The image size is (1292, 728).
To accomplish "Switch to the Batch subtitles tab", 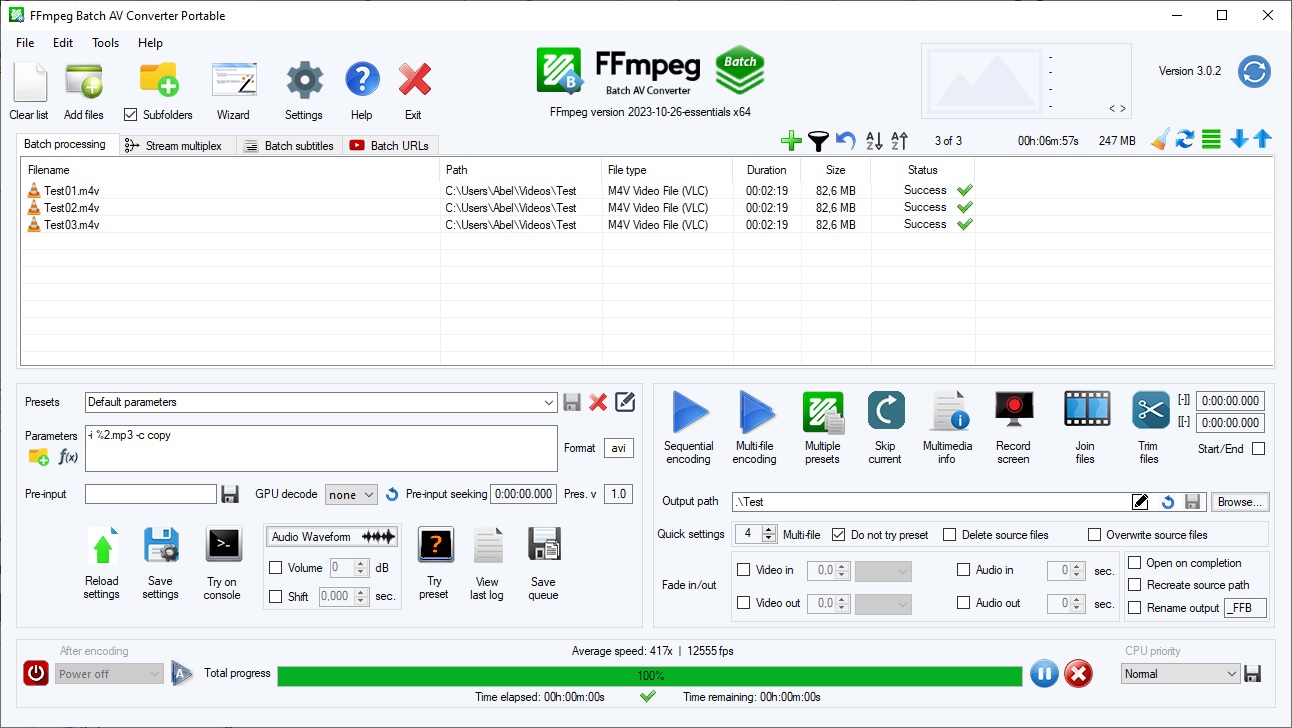I will [x=290, y=146].
